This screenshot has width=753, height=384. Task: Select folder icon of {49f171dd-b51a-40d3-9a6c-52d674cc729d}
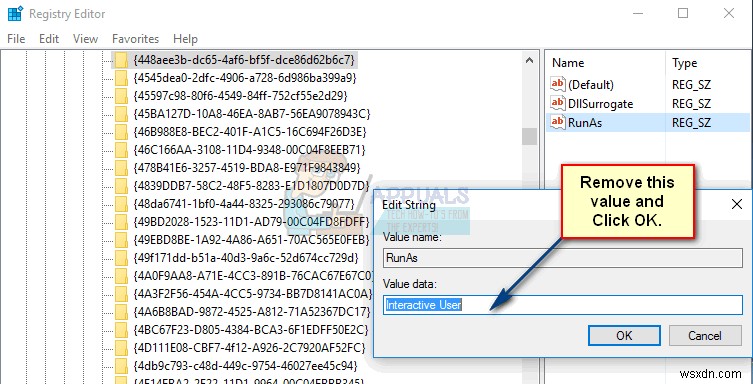121,257
